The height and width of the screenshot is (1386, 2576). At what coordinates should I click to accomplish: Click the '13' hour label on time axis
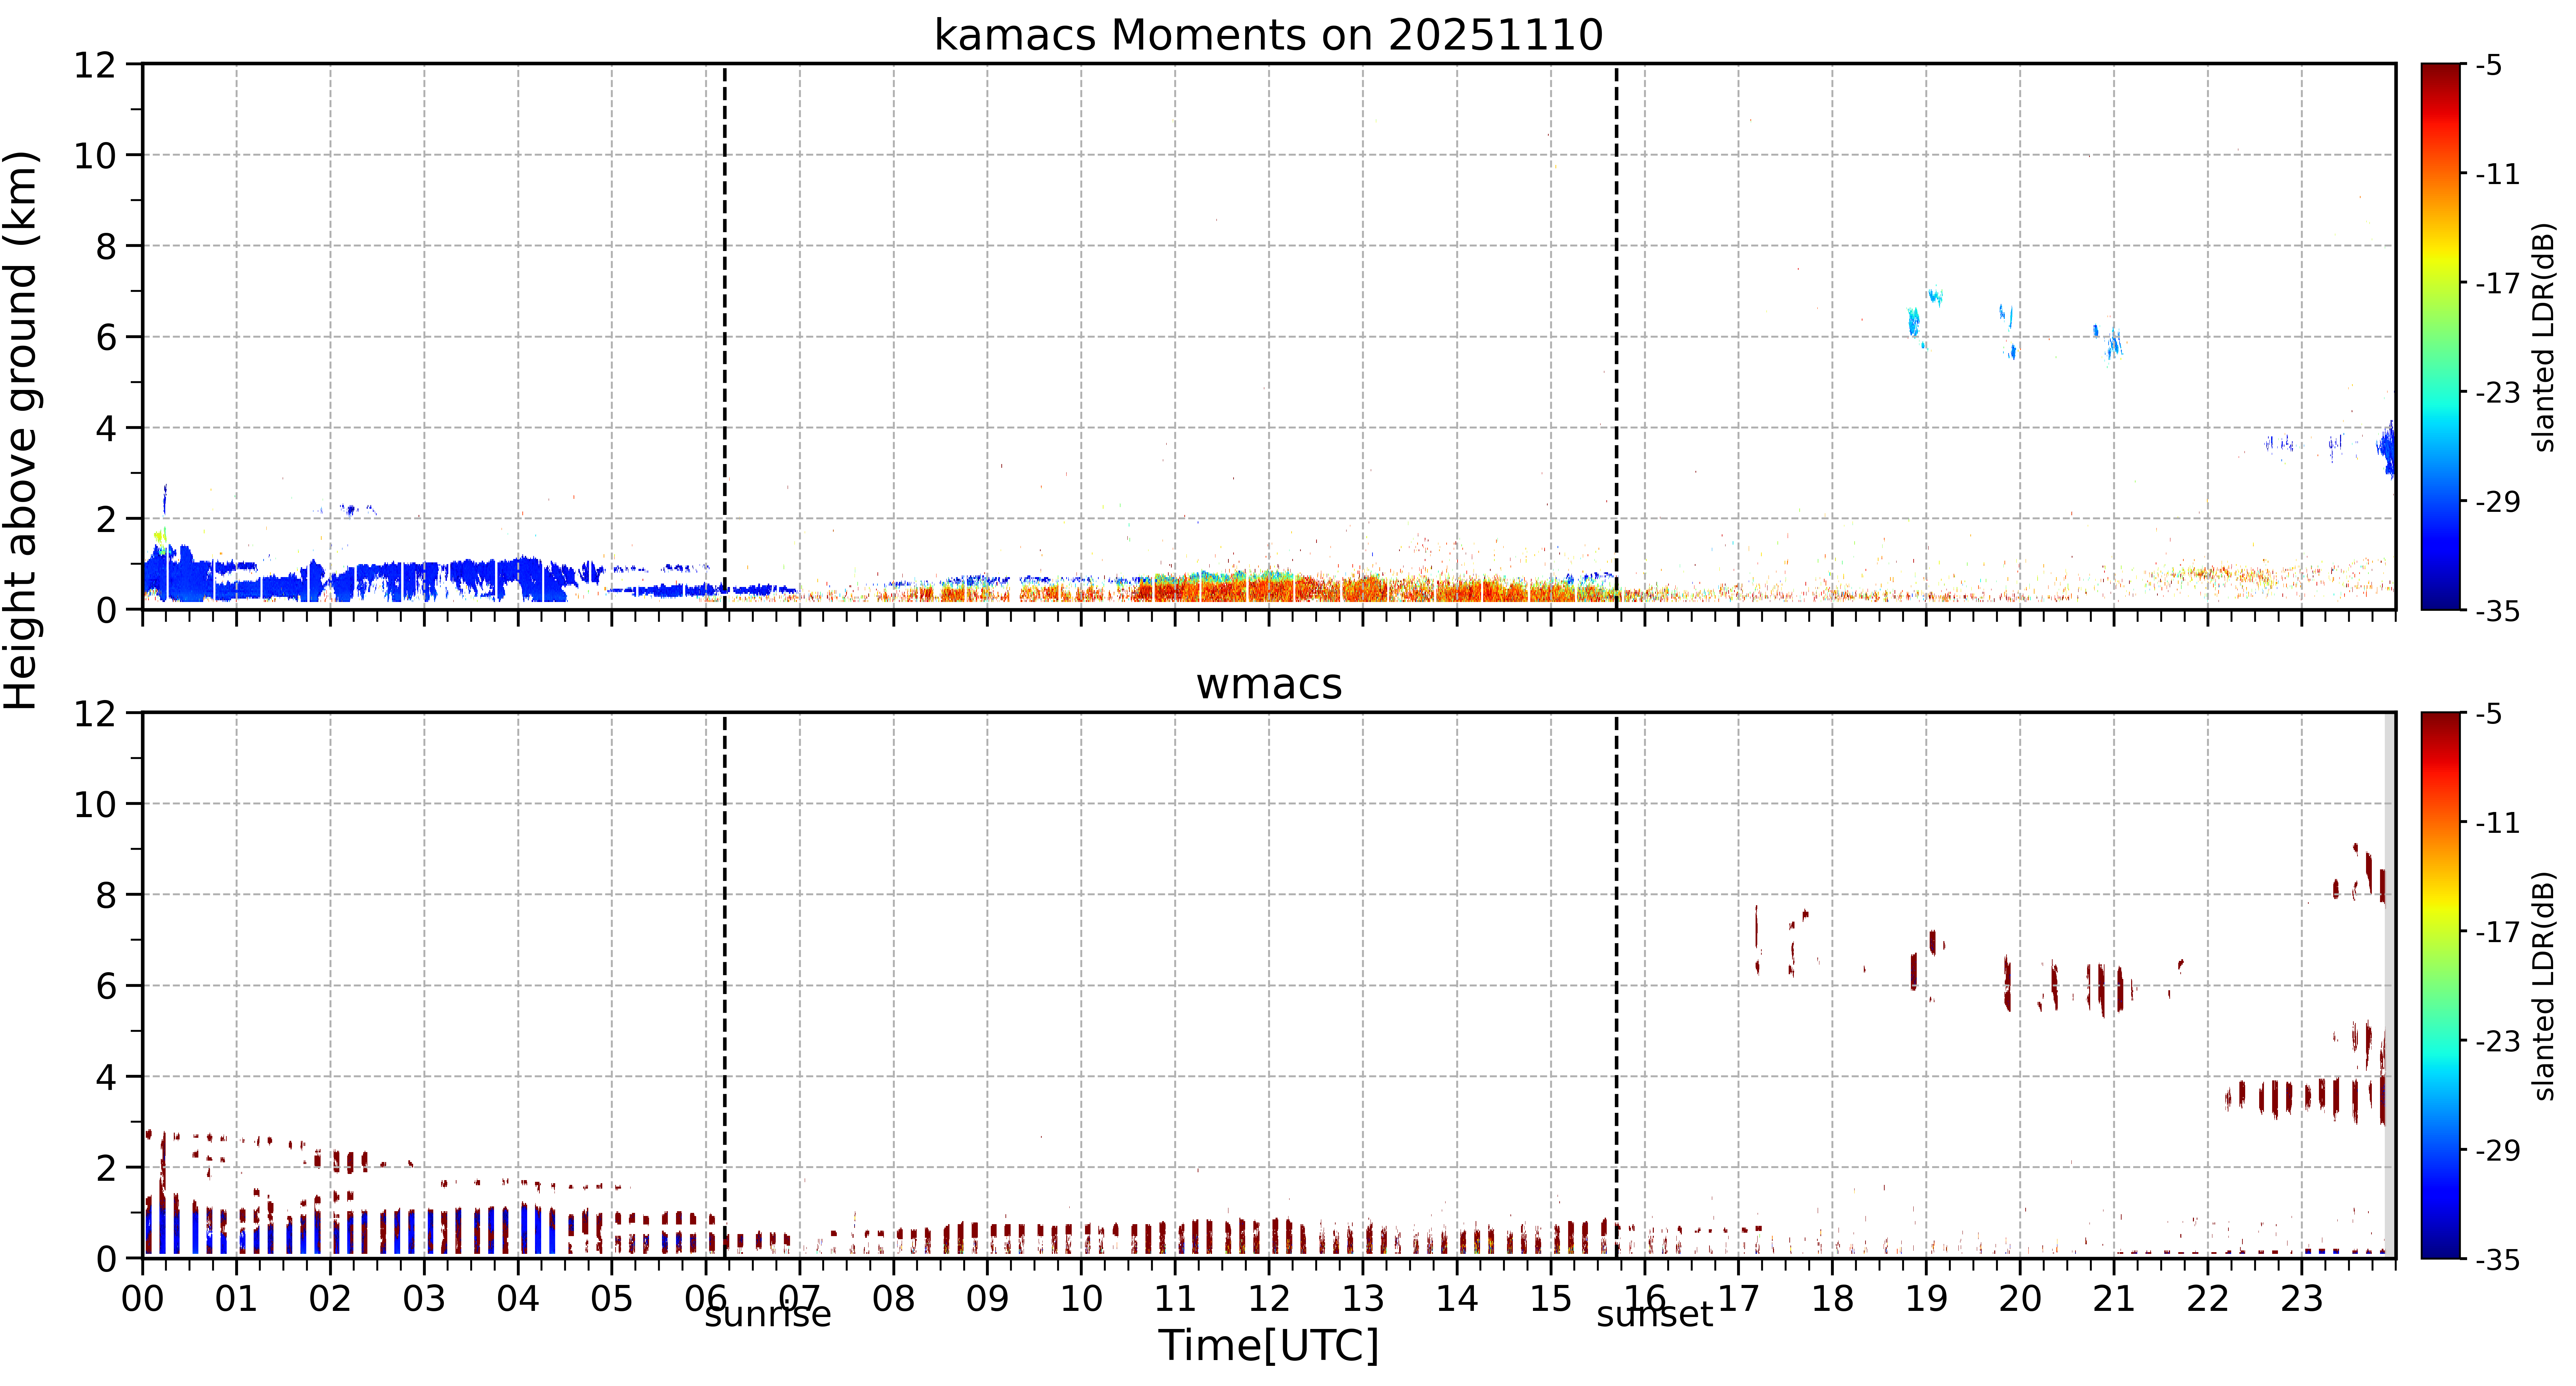1363,1299
